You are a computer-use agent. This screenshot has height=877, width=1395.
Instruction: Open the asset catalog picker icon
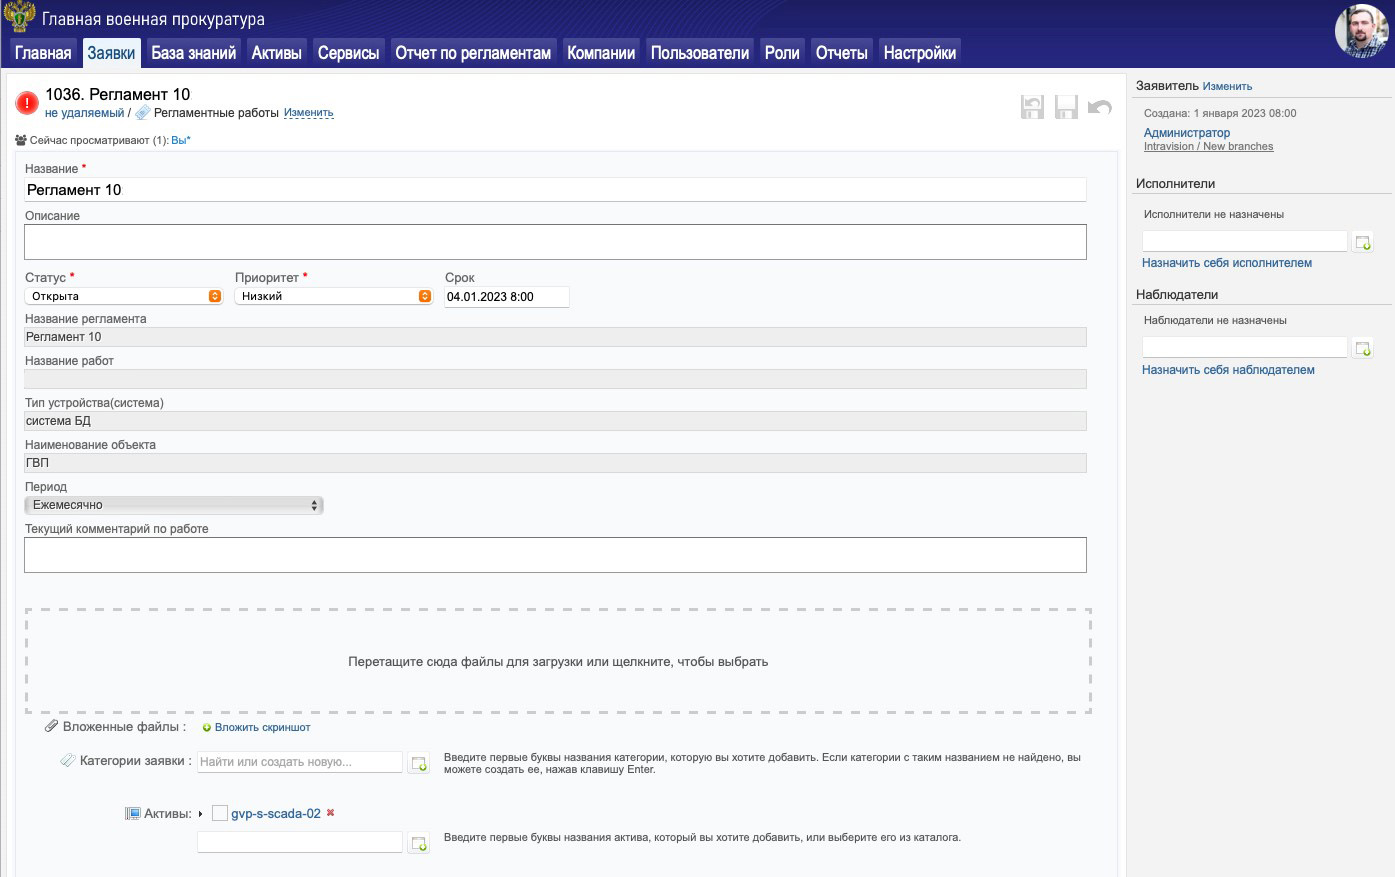click(x=419, y=843)
